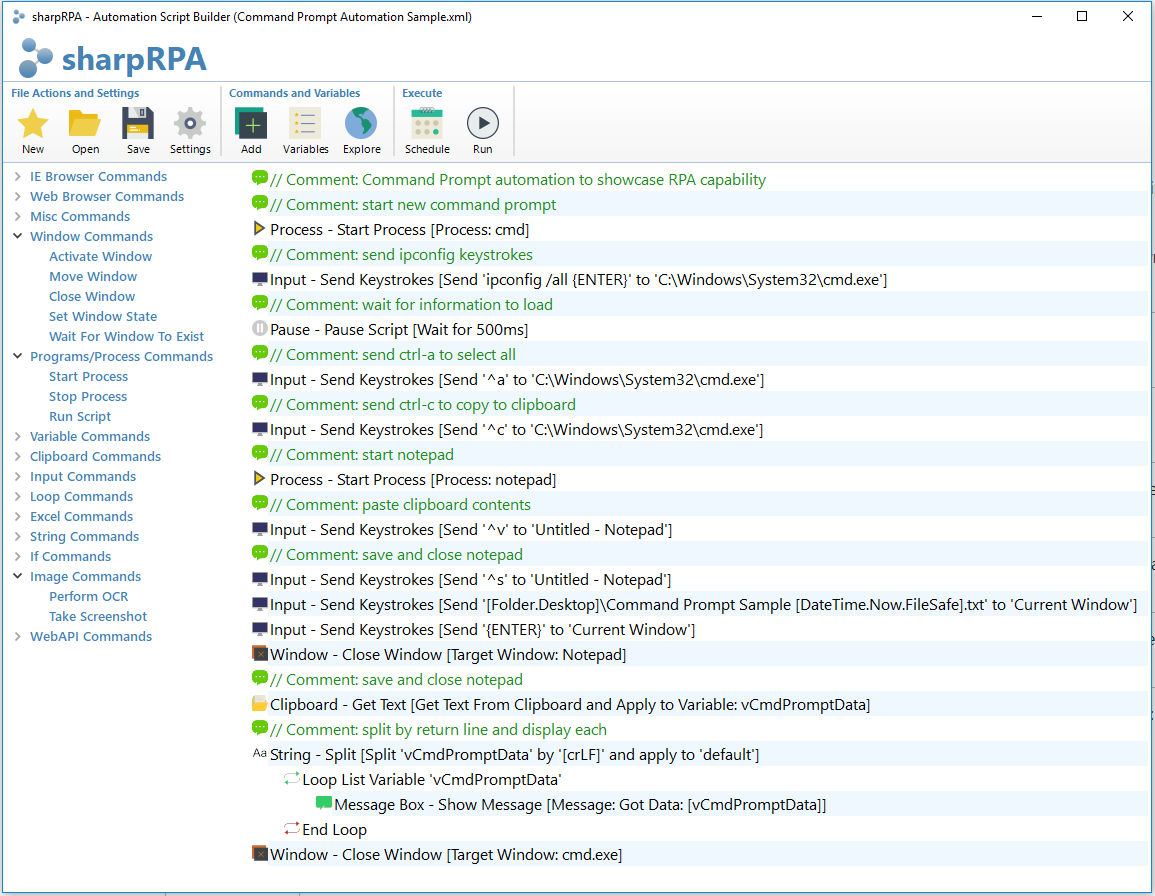Select the Send '^c' keystrokes line
Image resolution: width=1155 pixels, height=896 pixels.
tap(516, 429)
